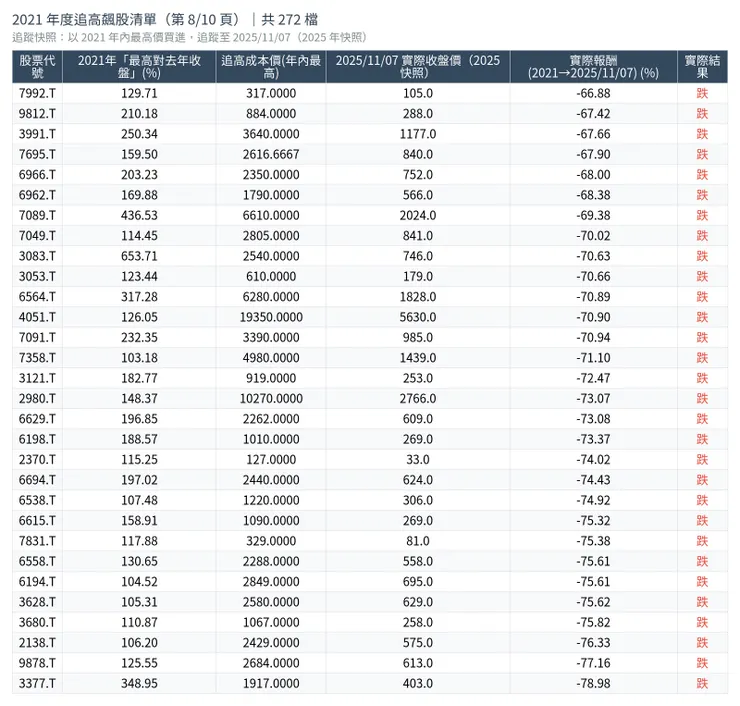The width and height of the screenshot is (740, 706).
Task: Click stock code 3053.T
Action: (37, 276)
